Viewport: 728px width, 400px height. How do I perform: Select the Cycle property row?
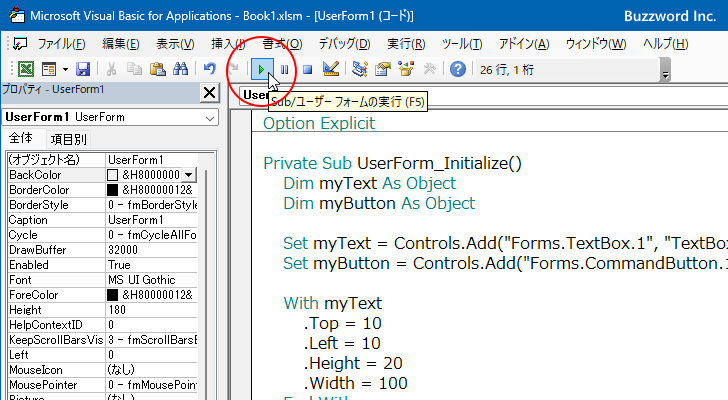[102, 235]
